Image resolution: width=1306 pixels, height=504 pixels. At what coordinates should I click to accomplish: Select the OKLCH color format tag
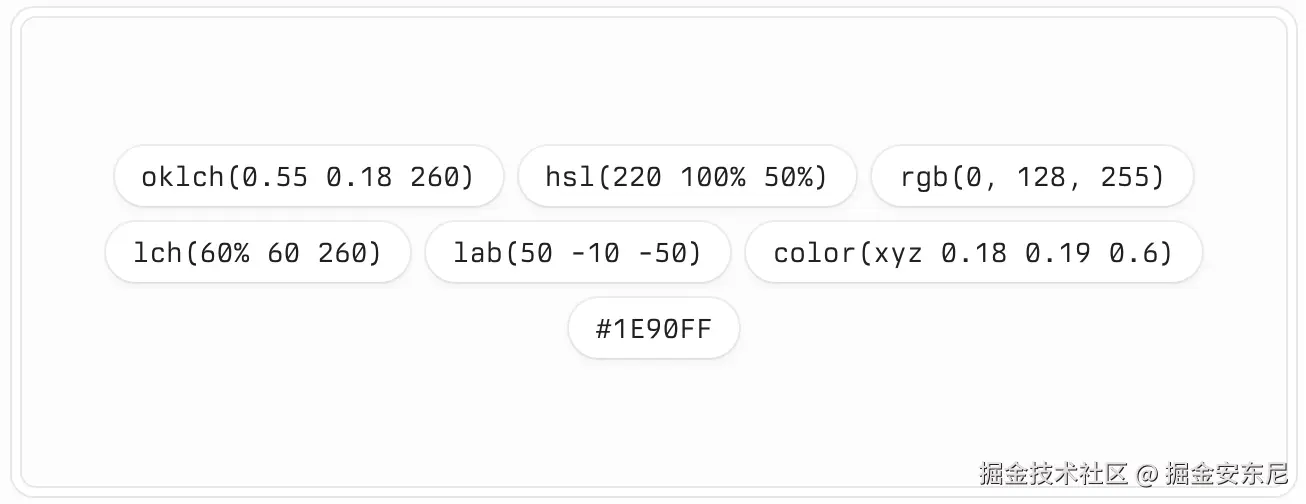pyautogui.click(x=308, y=177)
